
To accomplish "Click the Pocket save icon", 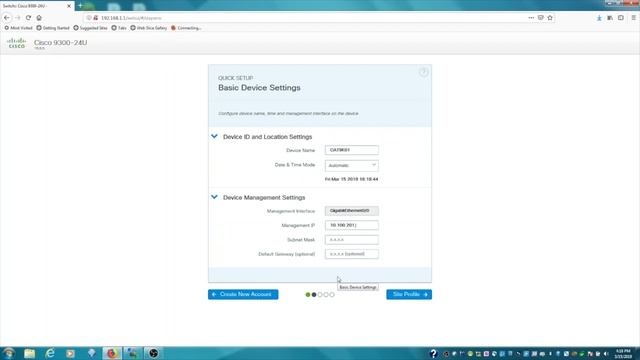I will (540, 18).
